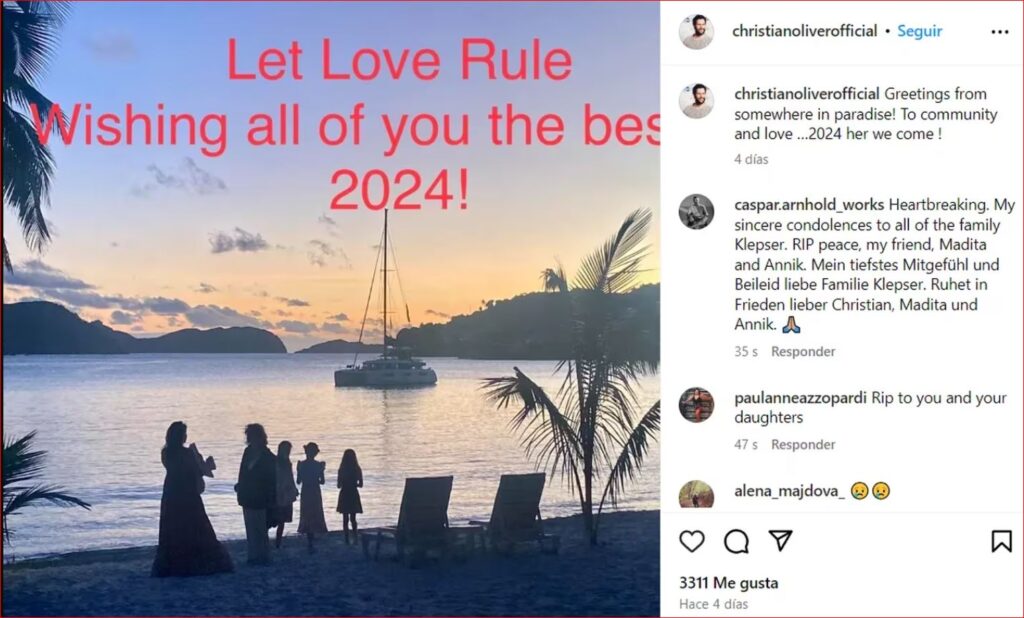Open the caspar.arnhold_works username link

809,205
